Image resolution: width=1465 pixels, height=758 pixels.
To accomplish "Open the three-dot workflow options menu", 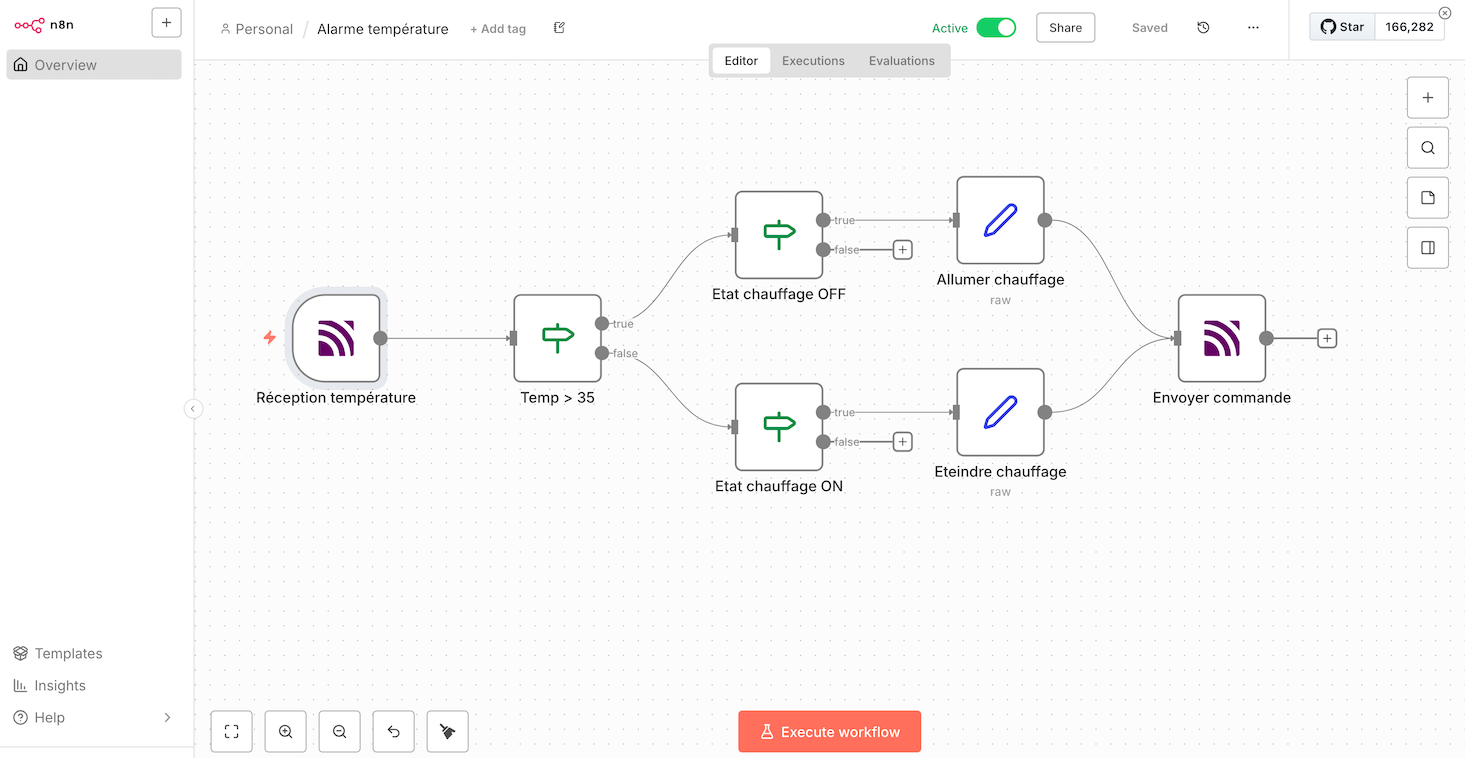I will pyautogui.click(x=1253, y=27).
